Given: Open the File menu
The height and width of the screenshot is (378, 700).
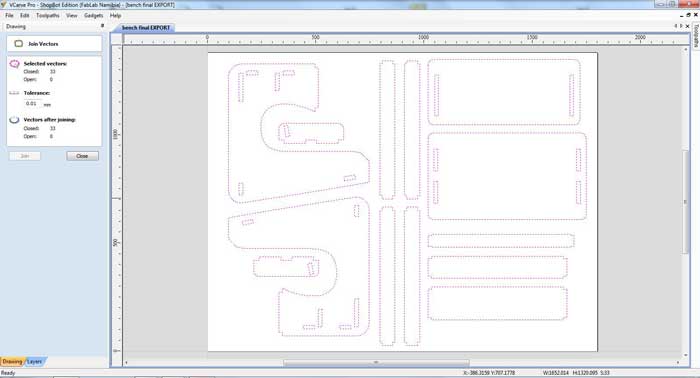Looking at the screenshot, I should (9, 16).
